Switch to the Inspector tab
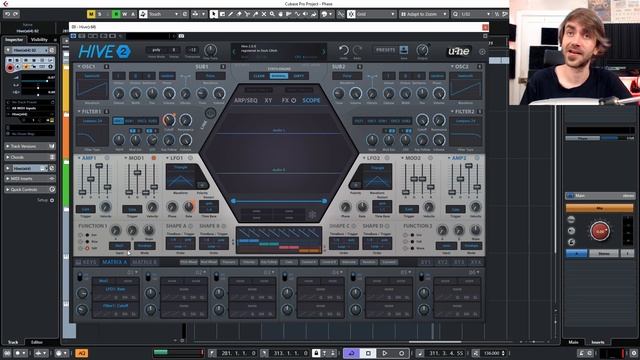This screenshot has width=640, height=360. click(x=14, y=40)
